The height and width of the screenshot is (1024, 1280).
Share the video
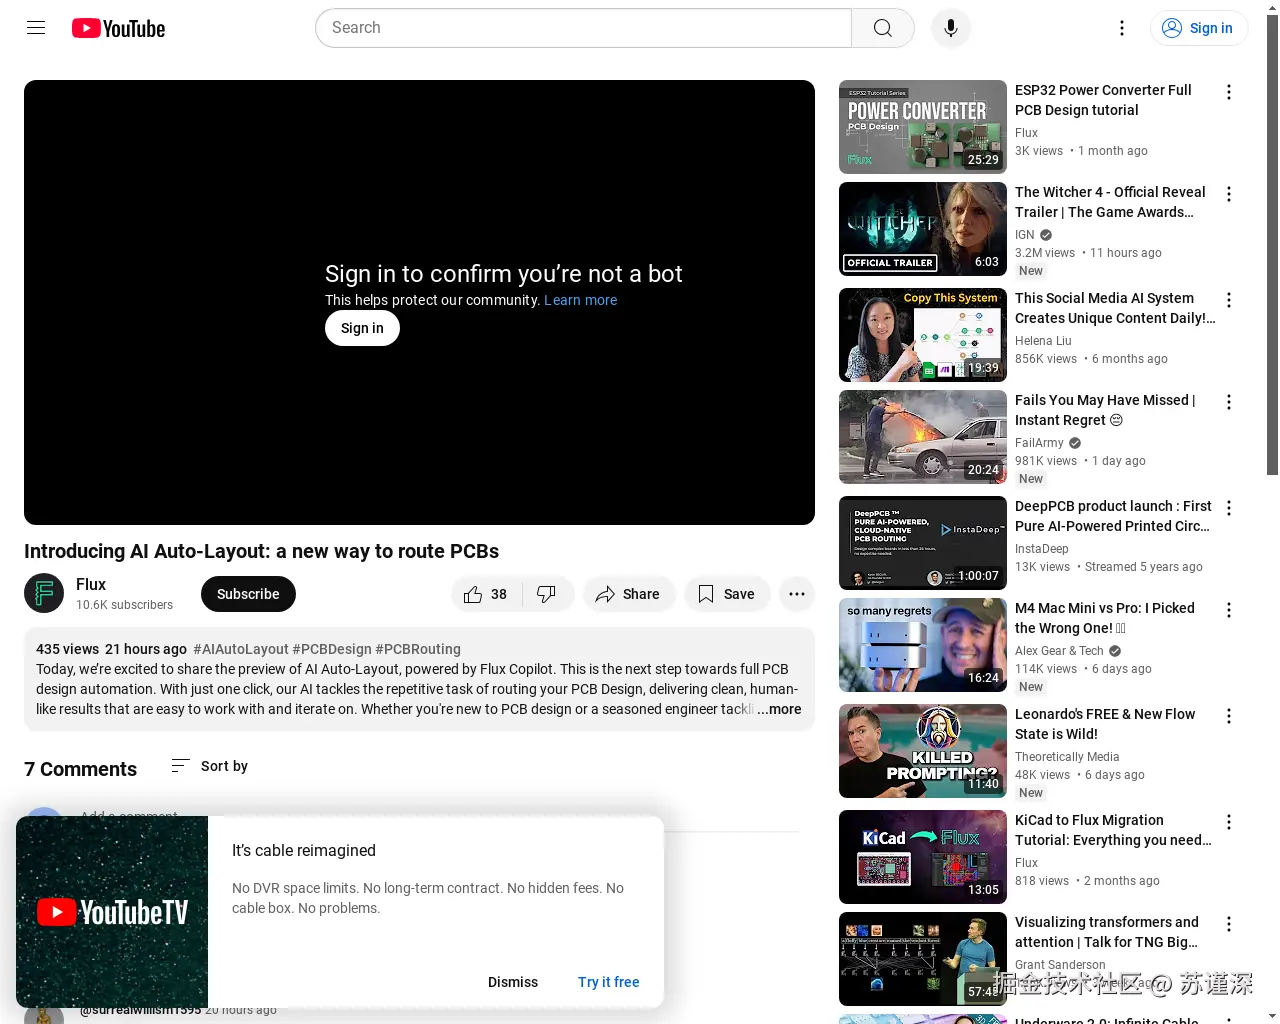coord(629,594)
